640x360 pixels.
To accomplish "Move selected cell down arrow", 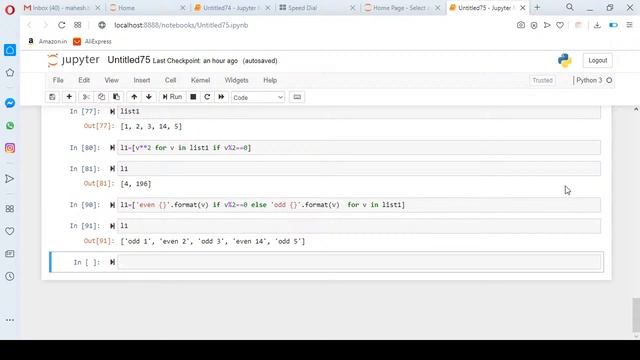I will [x=149, y=97].
